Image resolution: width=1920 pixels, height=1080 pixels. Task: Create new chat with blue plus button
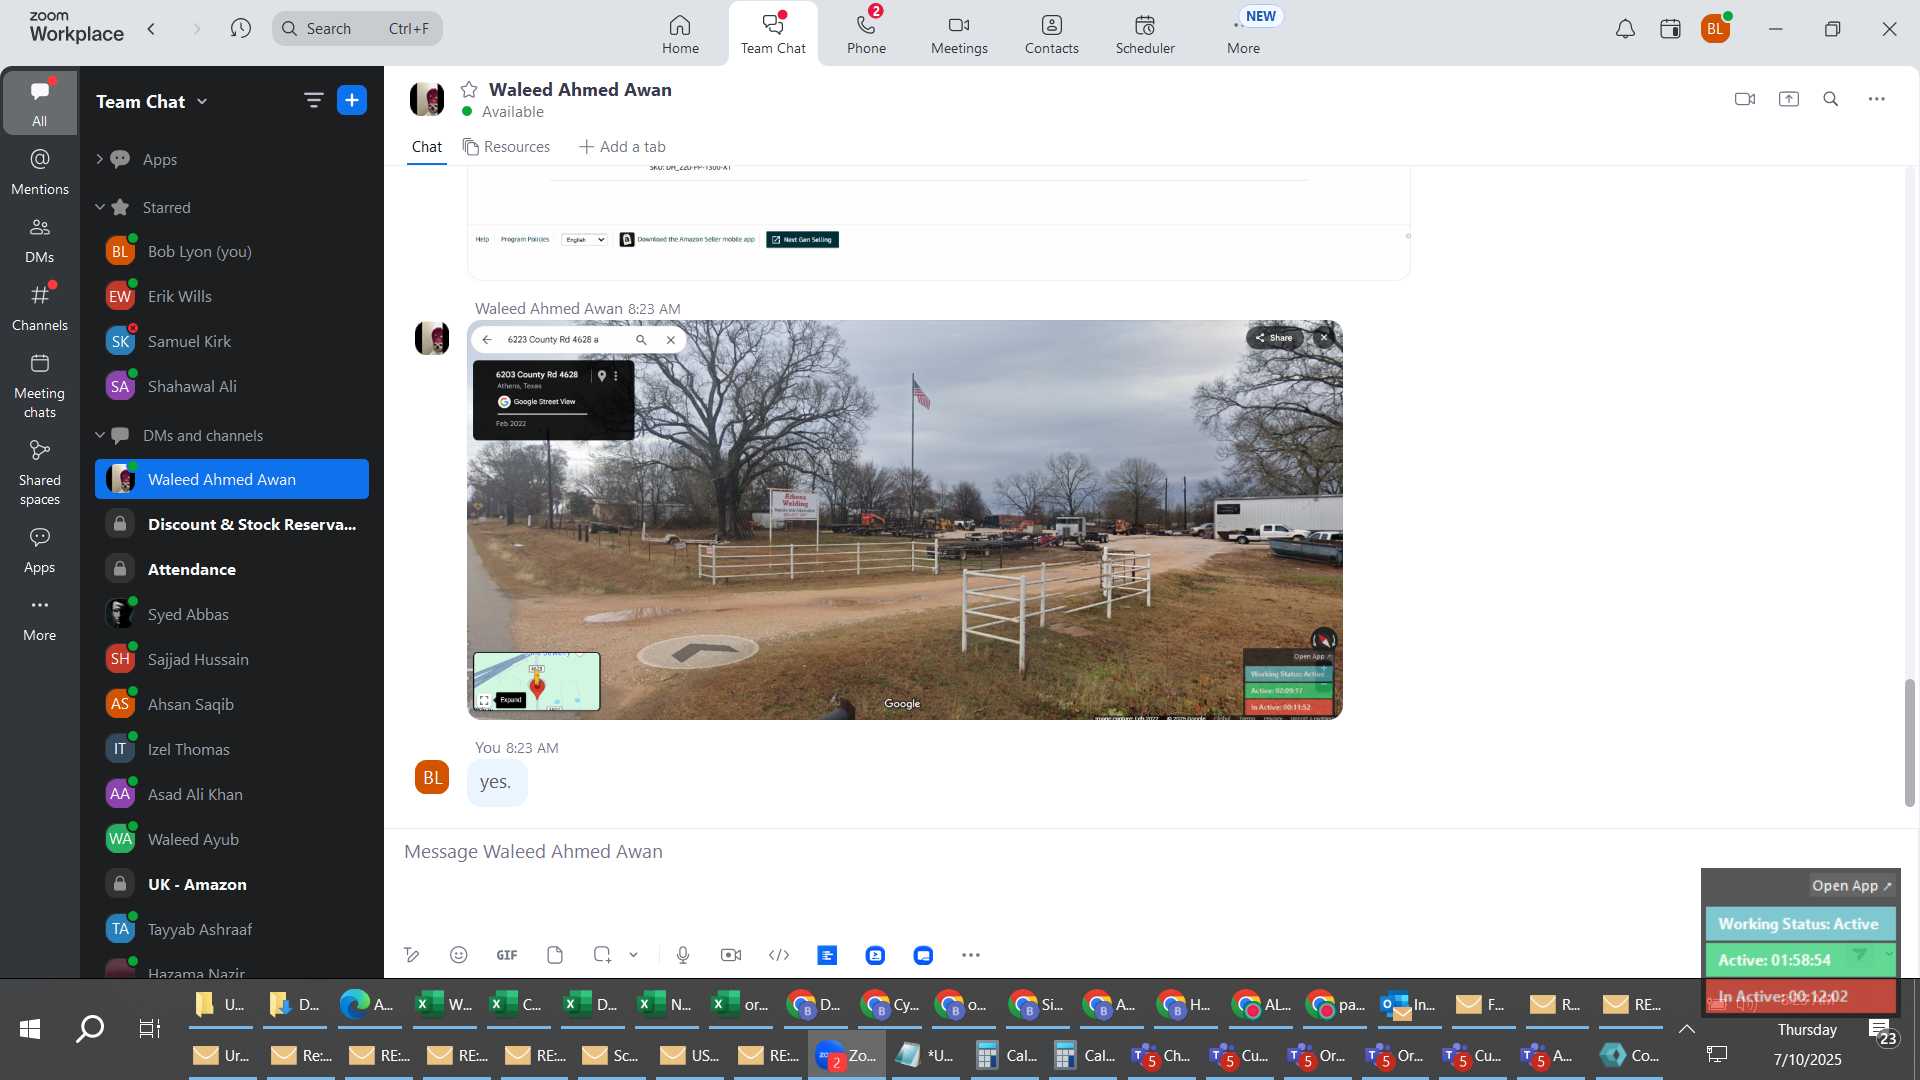352,100
